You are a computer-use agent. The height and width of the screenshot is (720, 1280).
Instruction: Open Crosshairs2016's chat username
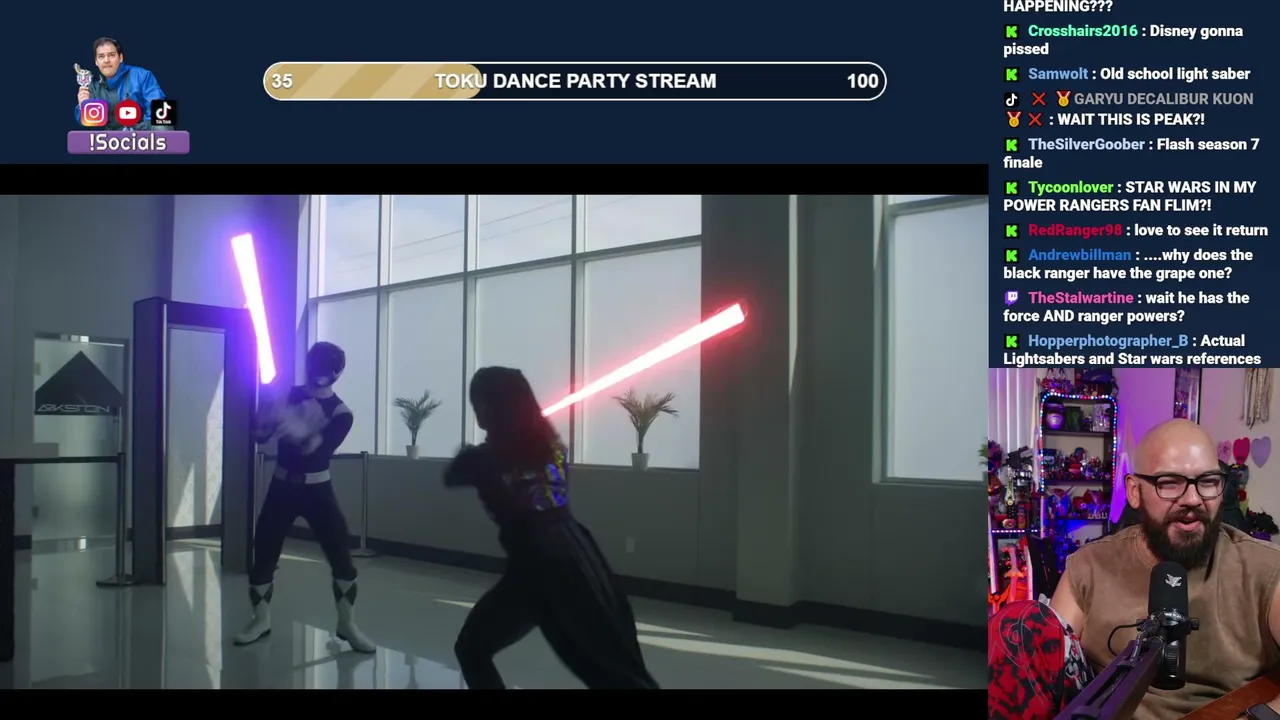(x=1083, y=31)
